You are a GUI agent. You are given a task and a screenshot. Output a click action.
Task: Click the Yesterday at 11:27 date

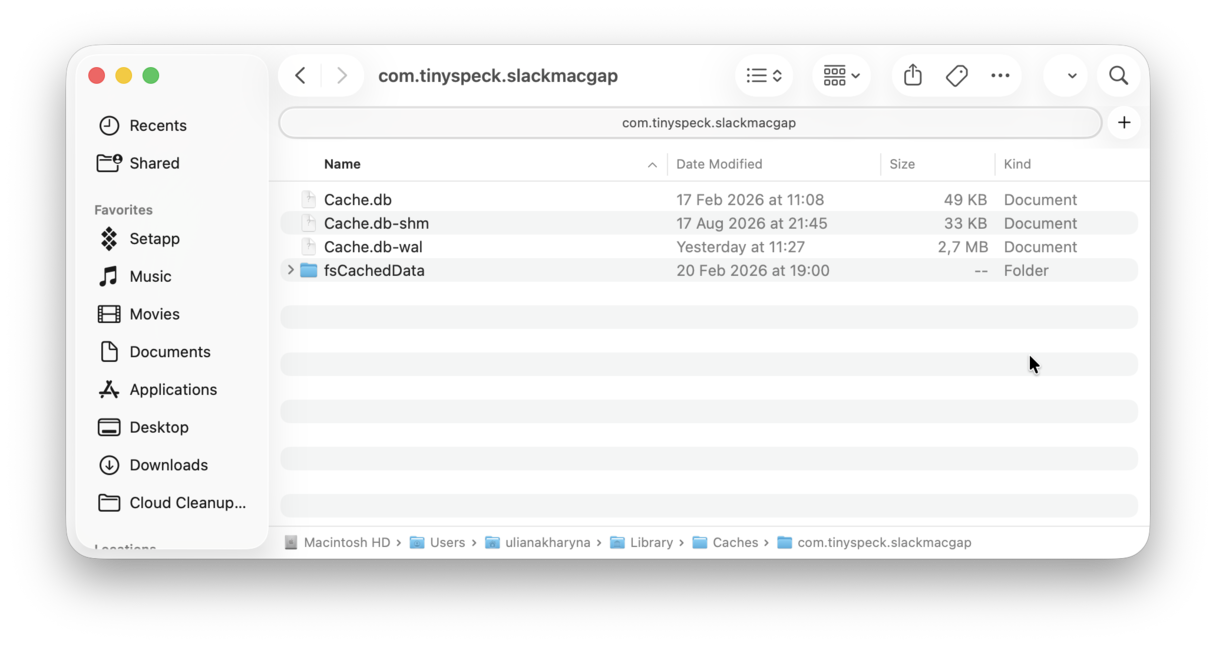[740, 247]
